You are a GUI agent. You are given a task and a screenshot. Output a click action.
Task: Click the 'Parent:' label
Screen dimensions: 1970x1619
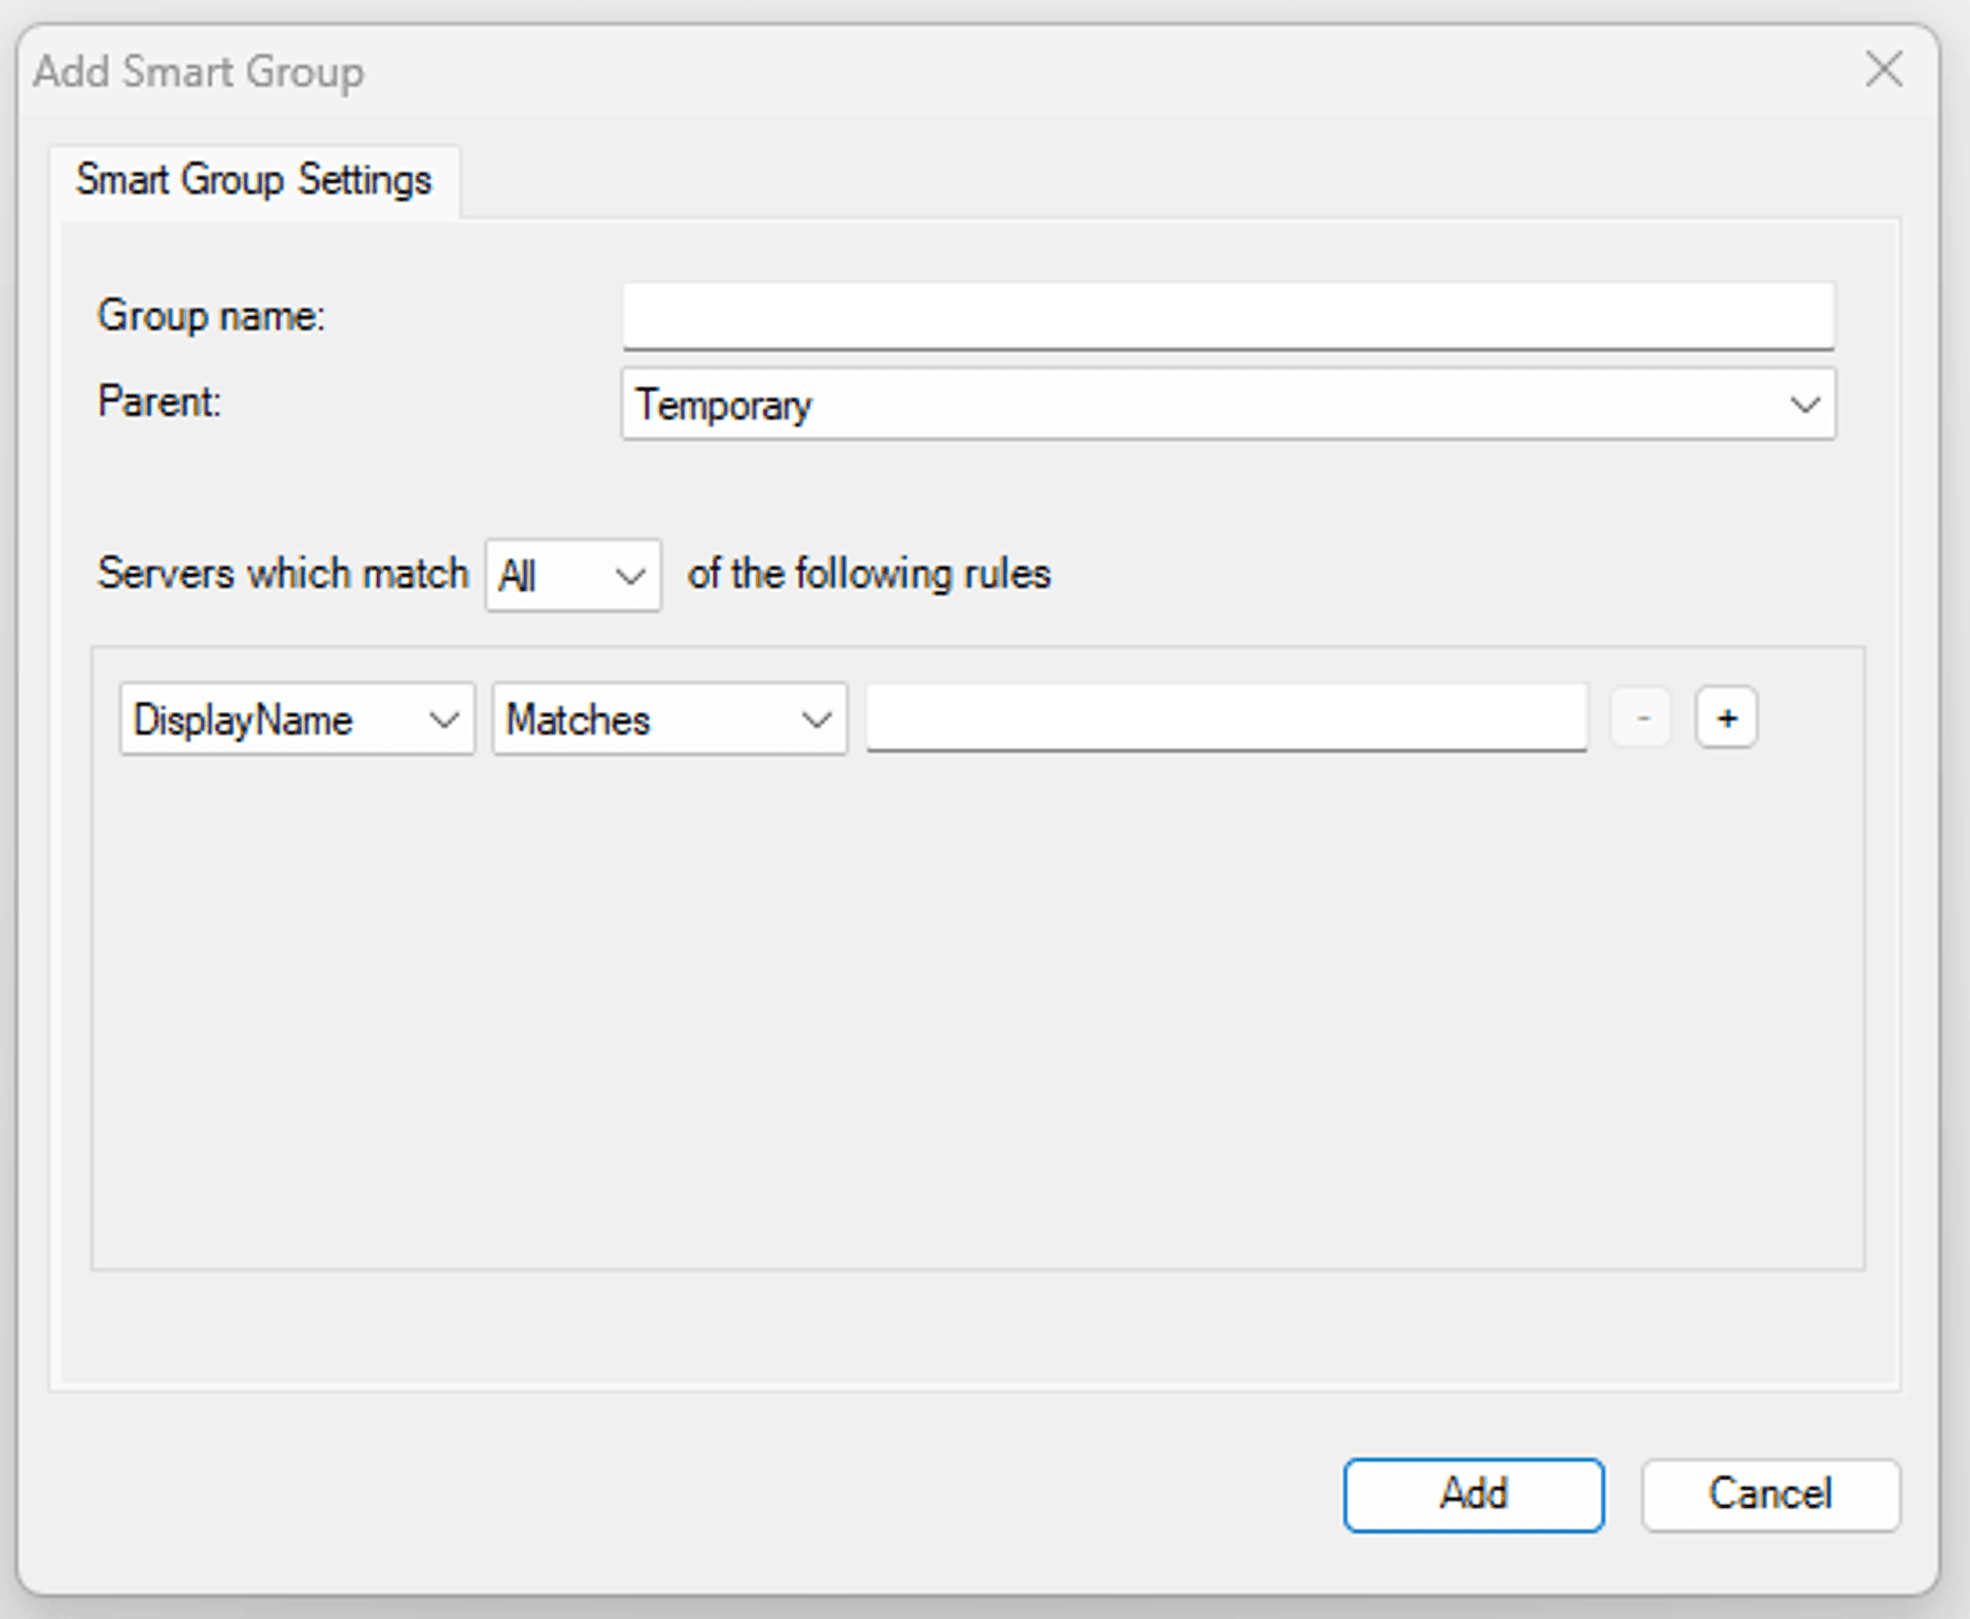159,402
